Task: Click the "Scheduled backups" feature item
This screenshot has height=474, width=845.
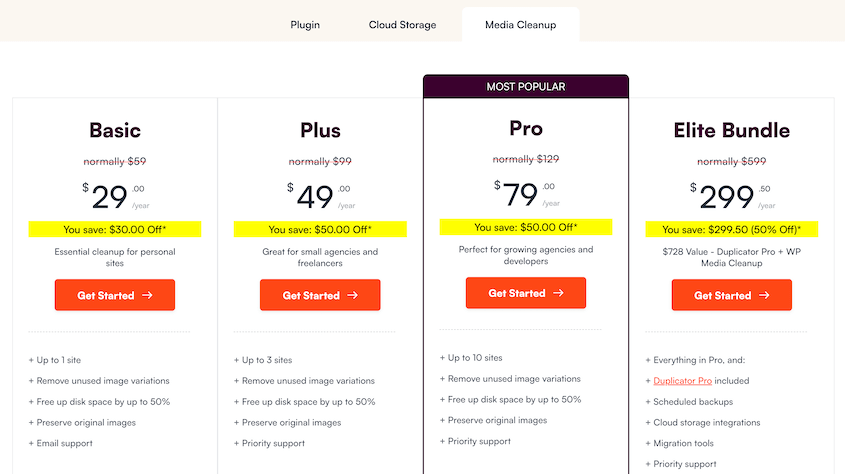Action: click(692, 402)
